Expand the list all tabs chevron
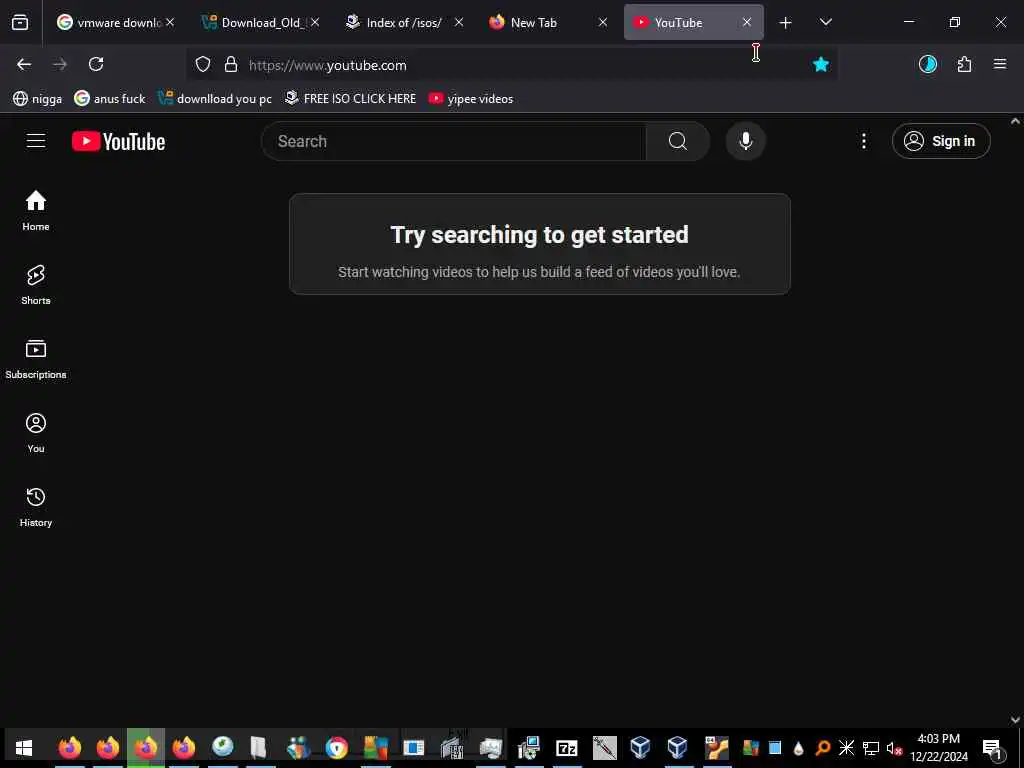Image resolution: width=1024 pixels, height=768 pixels. pos(825,22)
